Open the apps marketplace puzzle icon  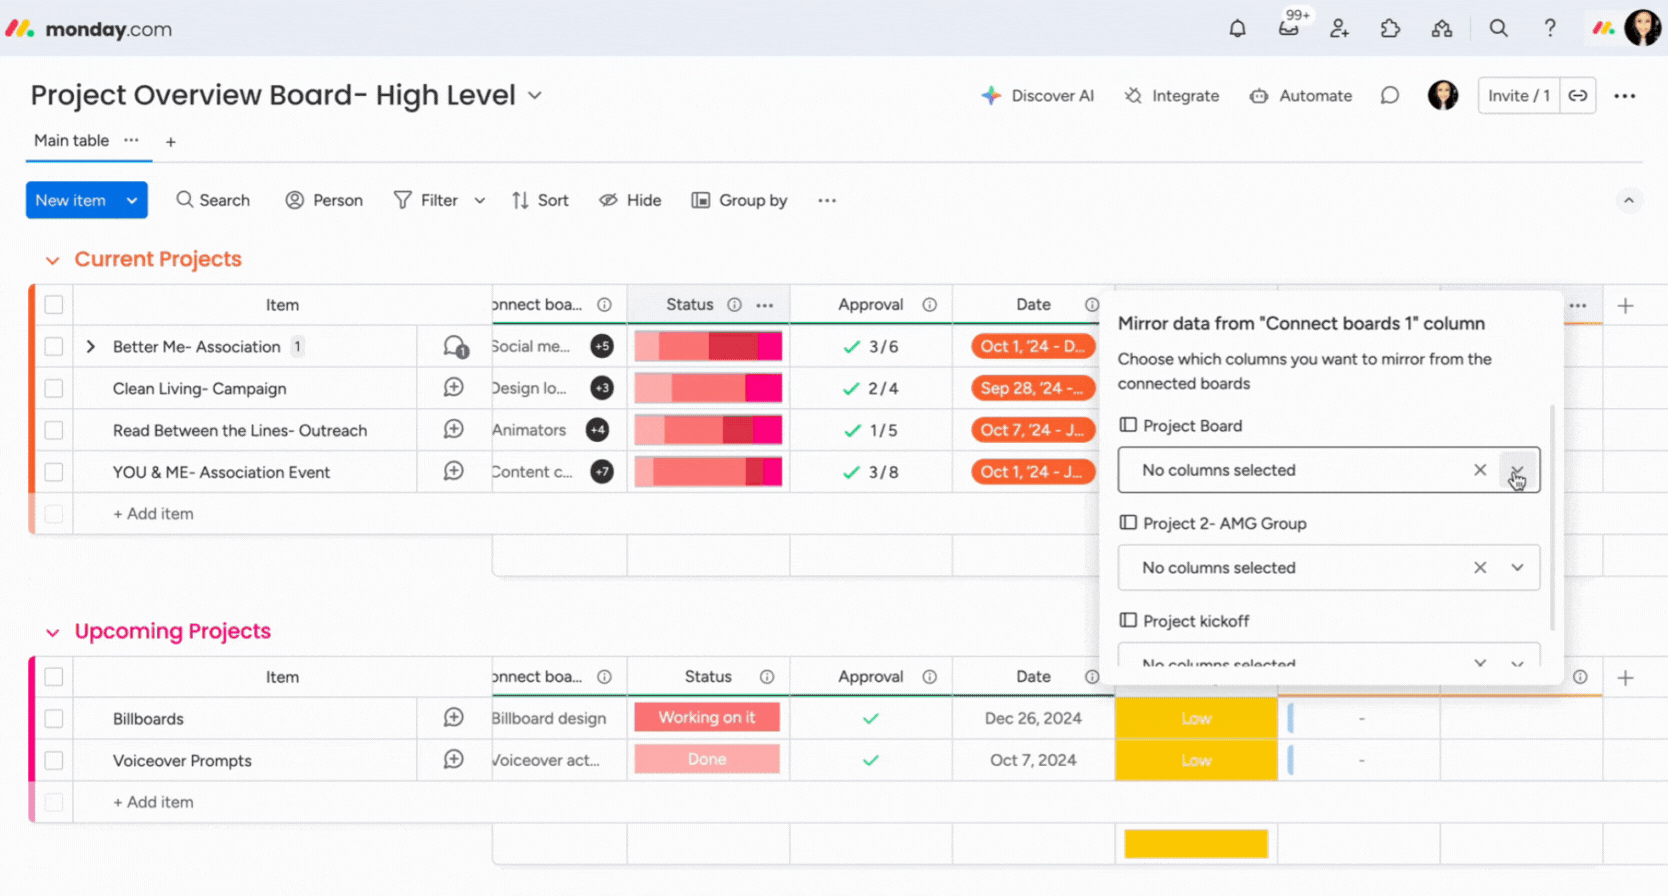point(1390,29)
